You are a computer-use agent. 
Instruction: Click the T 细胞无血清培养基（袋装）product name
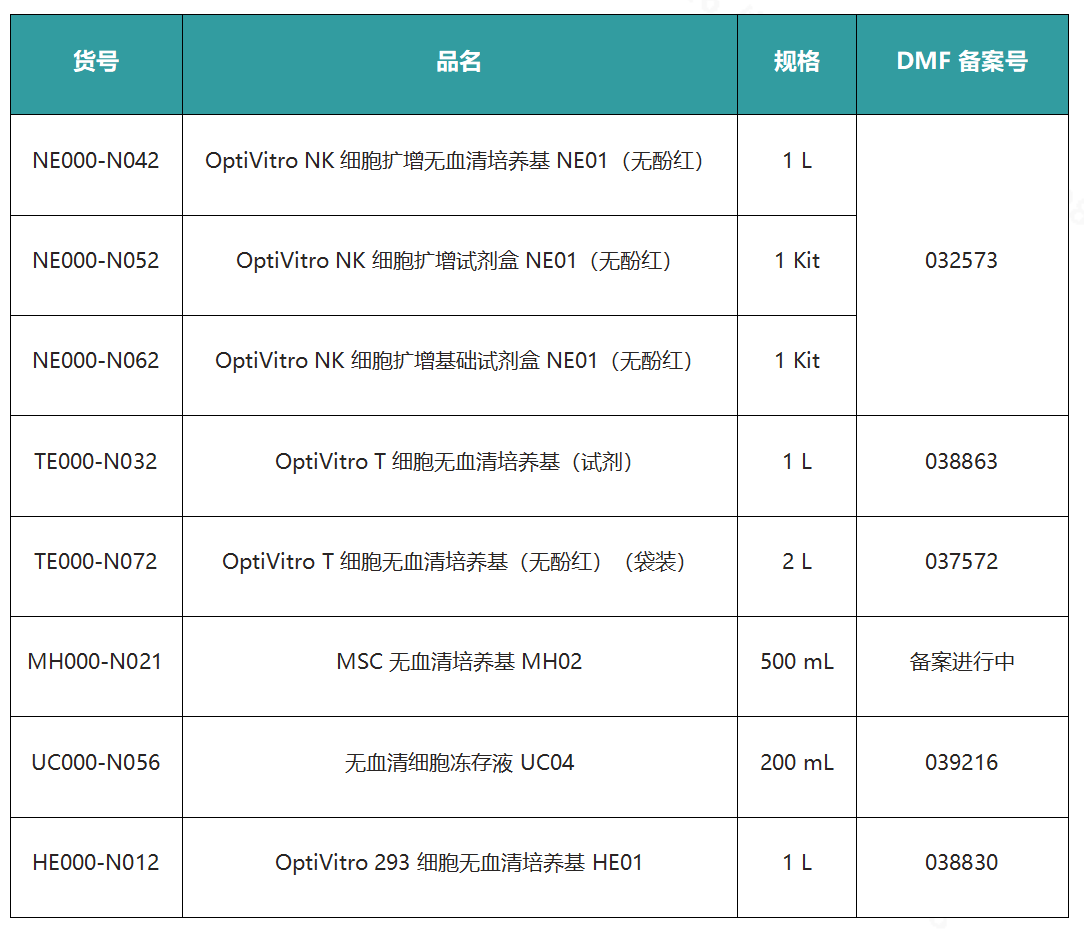point(454,562)
